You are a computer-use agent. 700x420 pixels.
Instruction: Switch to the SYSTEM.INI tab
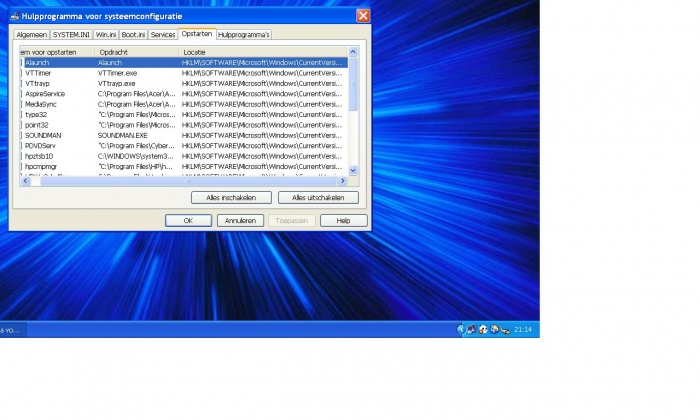tap(71, 35)
